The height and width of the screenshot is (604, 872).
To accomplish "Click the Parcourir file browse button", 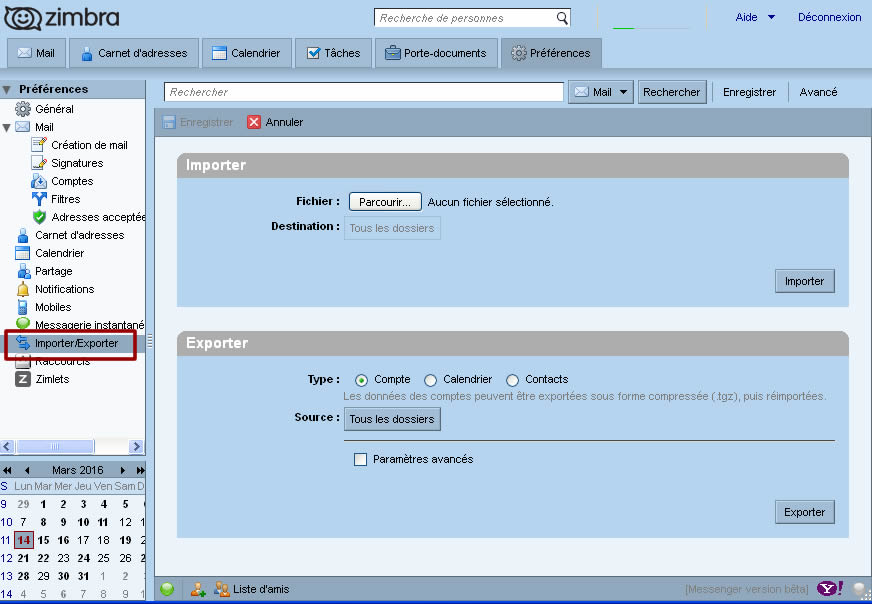I will tap(385, 202).
